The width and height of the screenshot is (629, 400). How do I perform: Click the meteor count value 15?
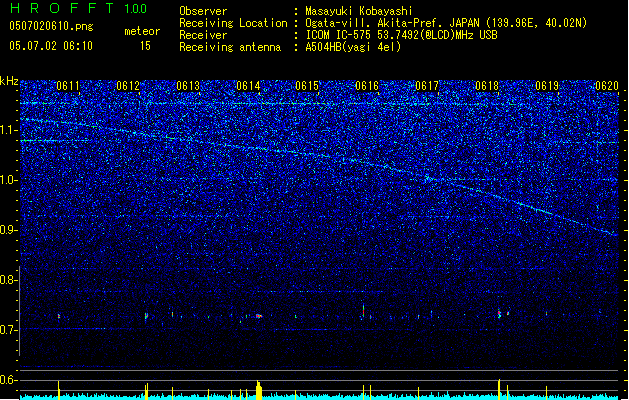[145, 45]
